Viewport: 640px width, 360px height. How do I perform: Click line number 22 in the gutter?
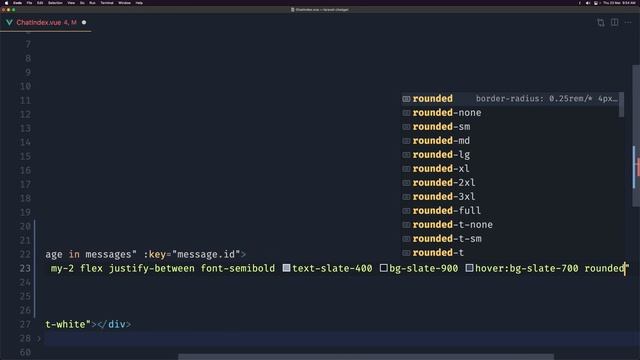(x=25, y=254)
